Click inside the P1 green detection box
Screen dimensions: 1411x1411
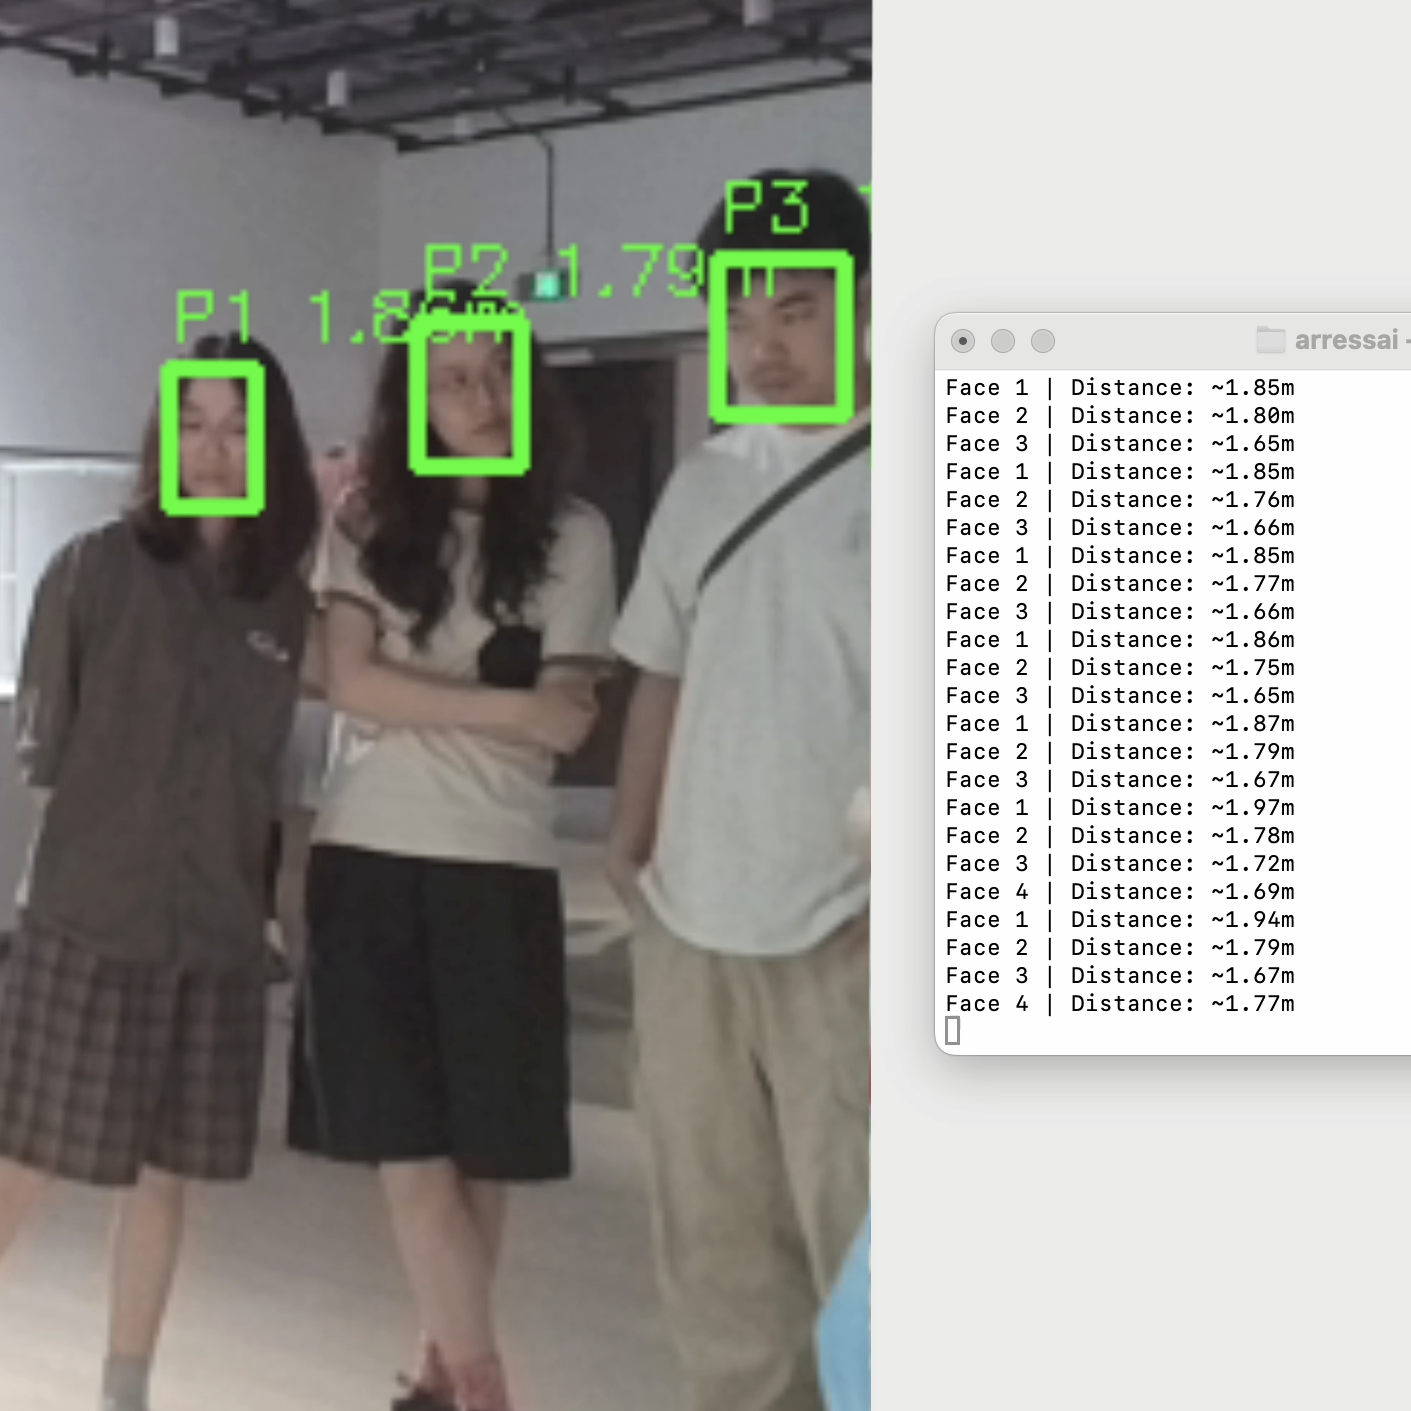click(x=213, y=438)
